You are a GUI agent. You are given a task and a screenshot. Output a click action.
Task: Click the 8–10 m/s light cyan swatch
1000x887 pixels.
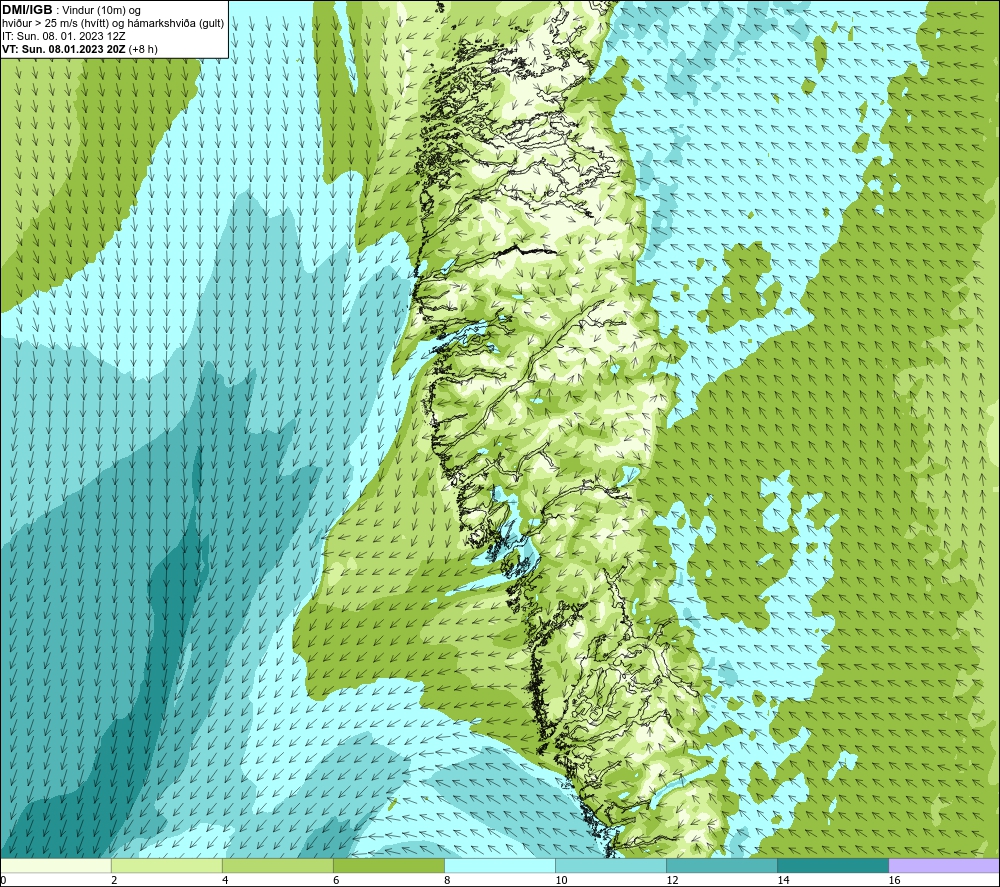pyautogui.click(x=499, y=866)
